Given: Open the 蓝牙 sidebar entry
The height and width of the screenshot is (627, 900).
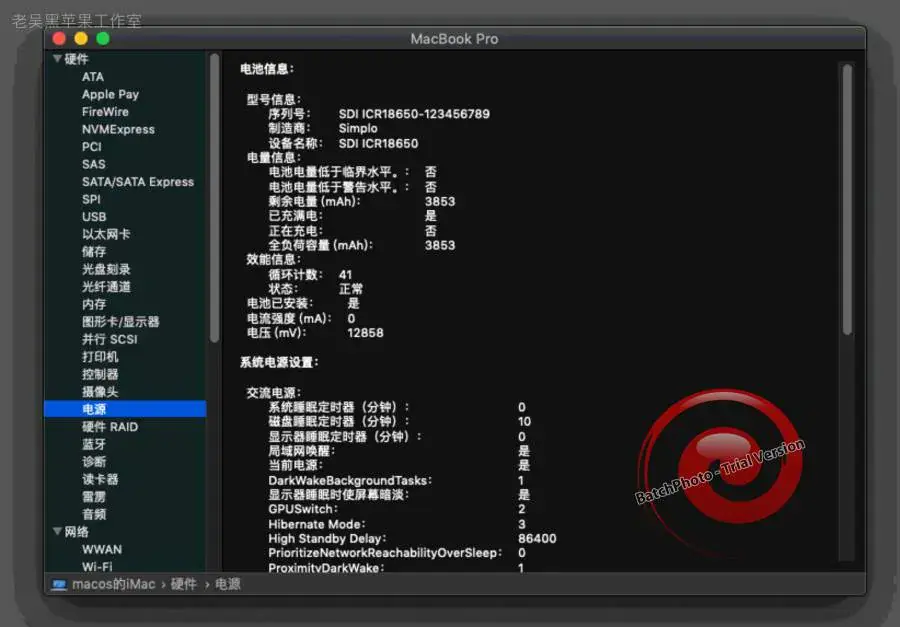Looking at the screenshot, I should tap(94, 444).
